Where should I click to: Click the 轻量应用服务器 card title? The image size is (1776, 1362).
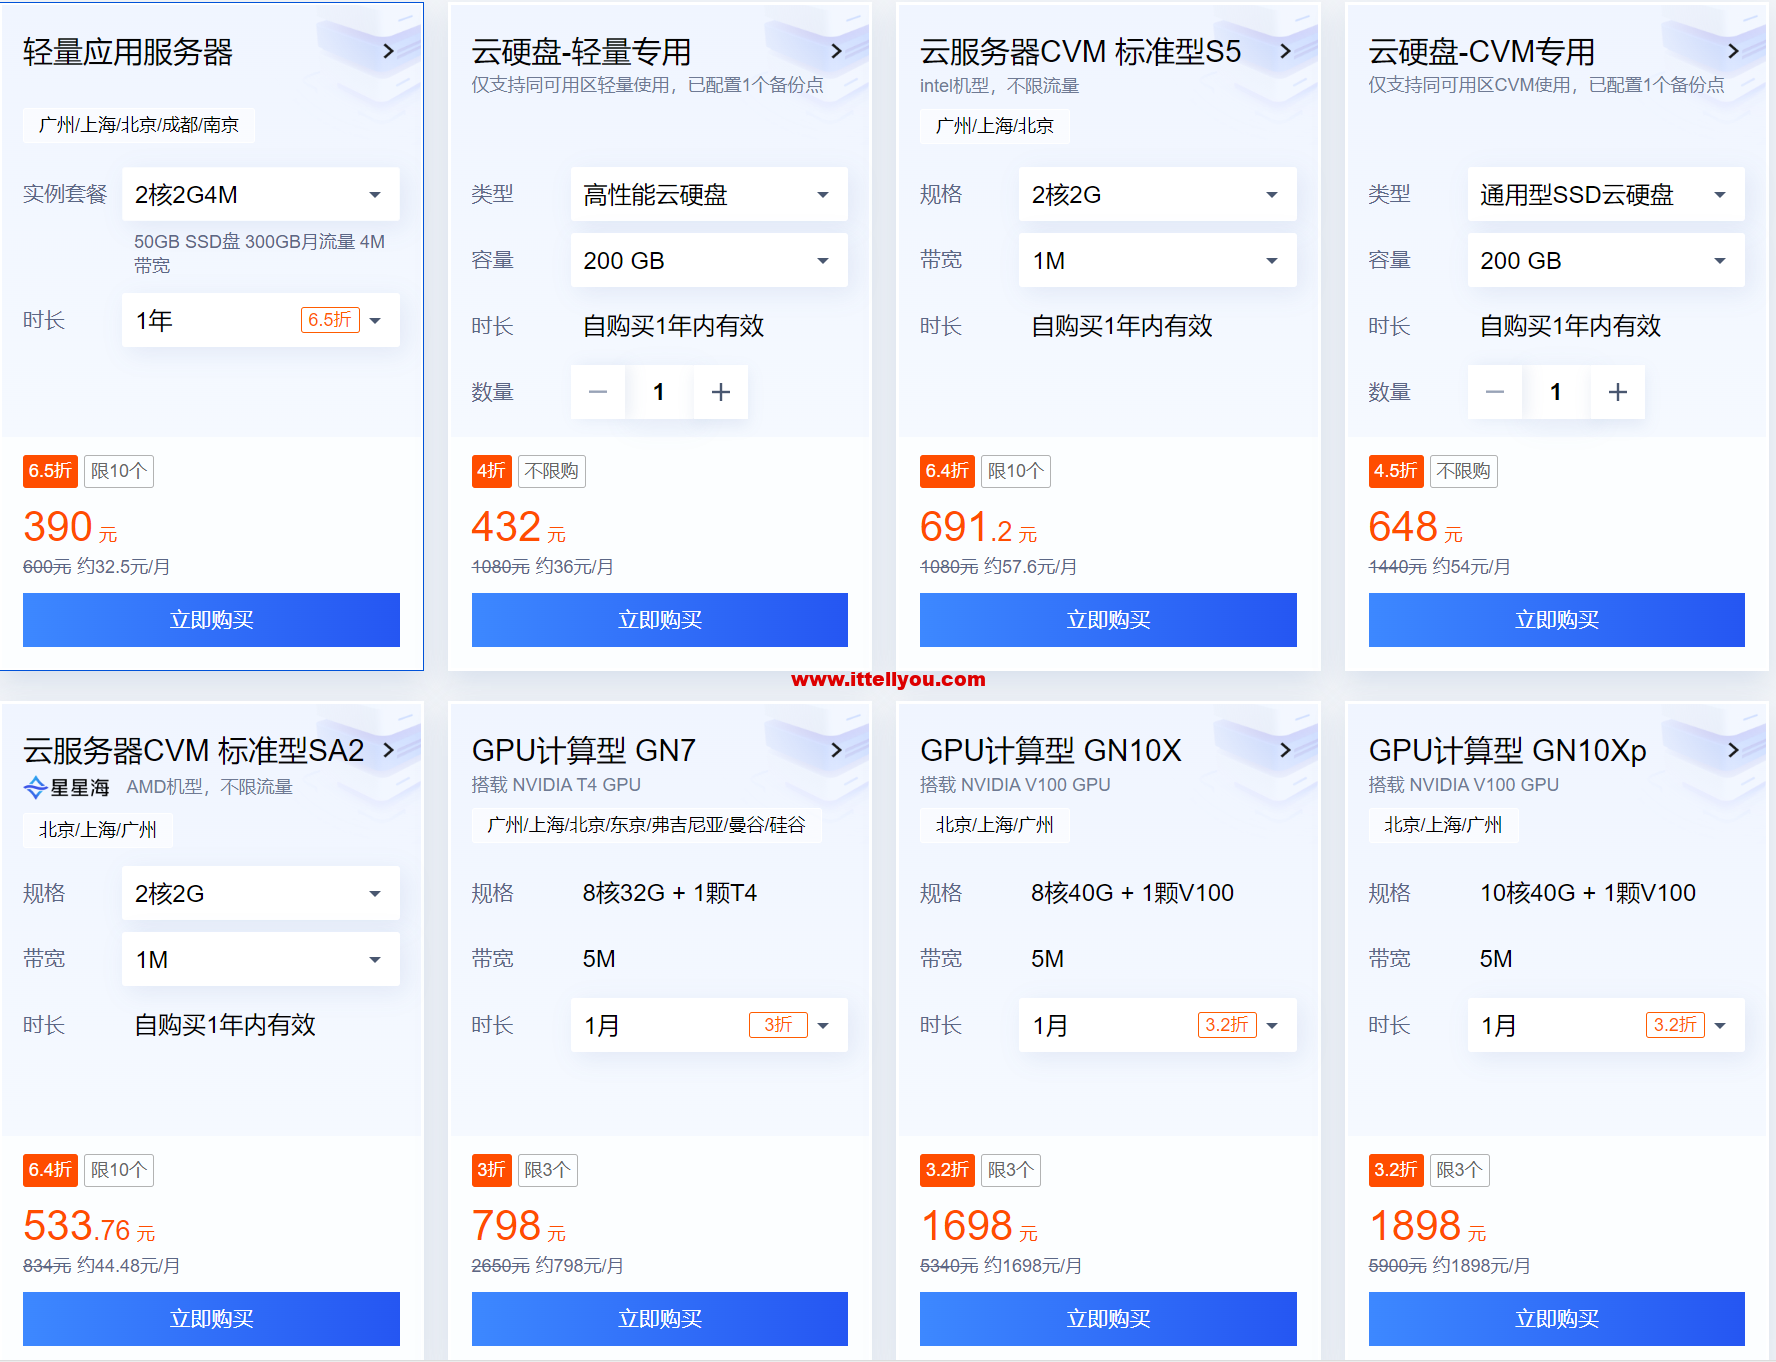click(128, 52)
